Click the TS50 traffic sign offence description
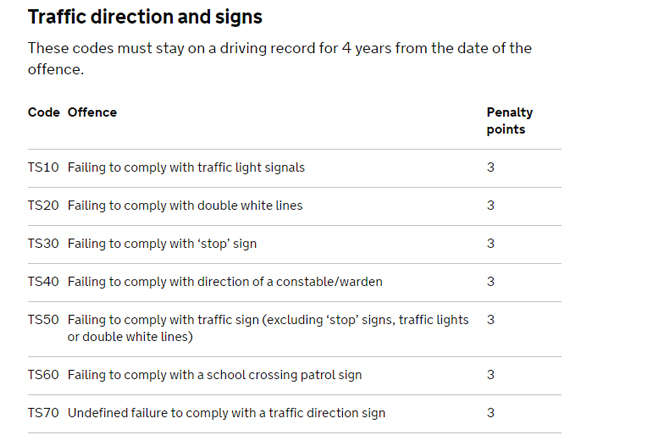 tap(268, 328)
